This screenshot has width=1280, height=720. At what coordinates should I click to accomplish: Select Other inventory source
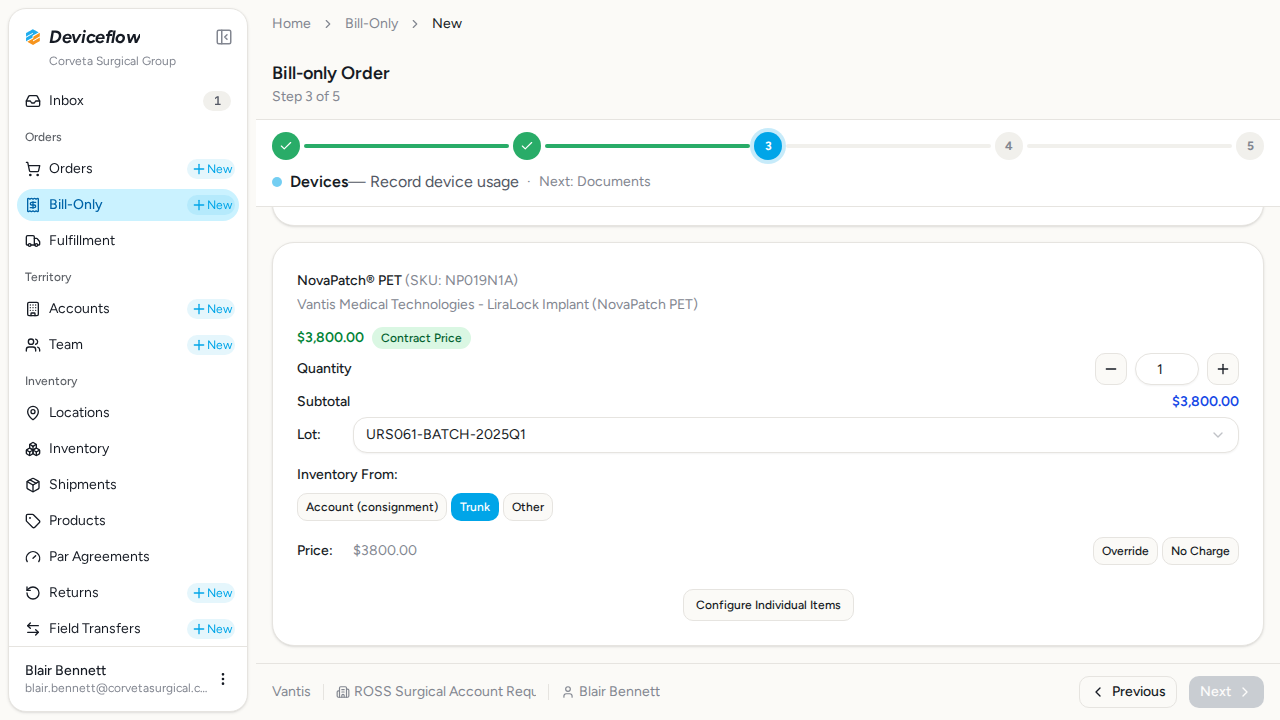pos(528,507)
